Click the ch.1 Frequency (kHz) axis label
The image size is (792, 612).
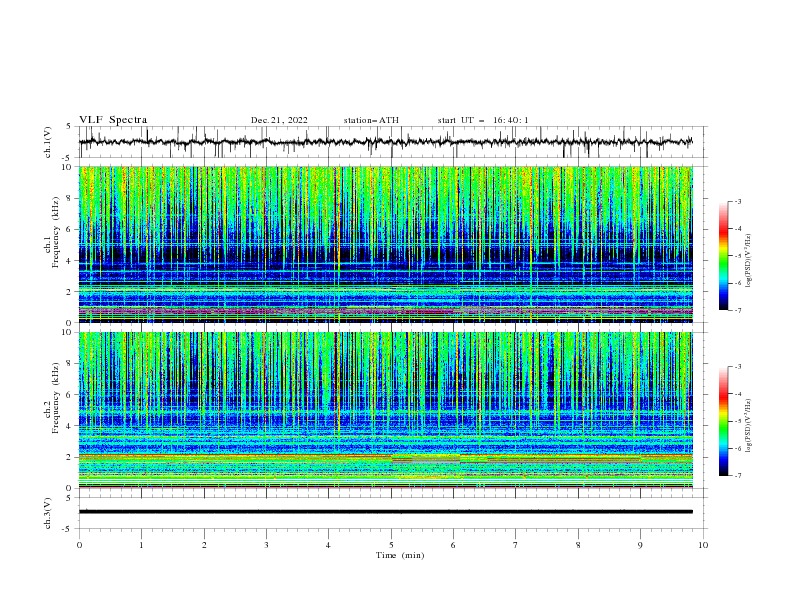point(52,233)
